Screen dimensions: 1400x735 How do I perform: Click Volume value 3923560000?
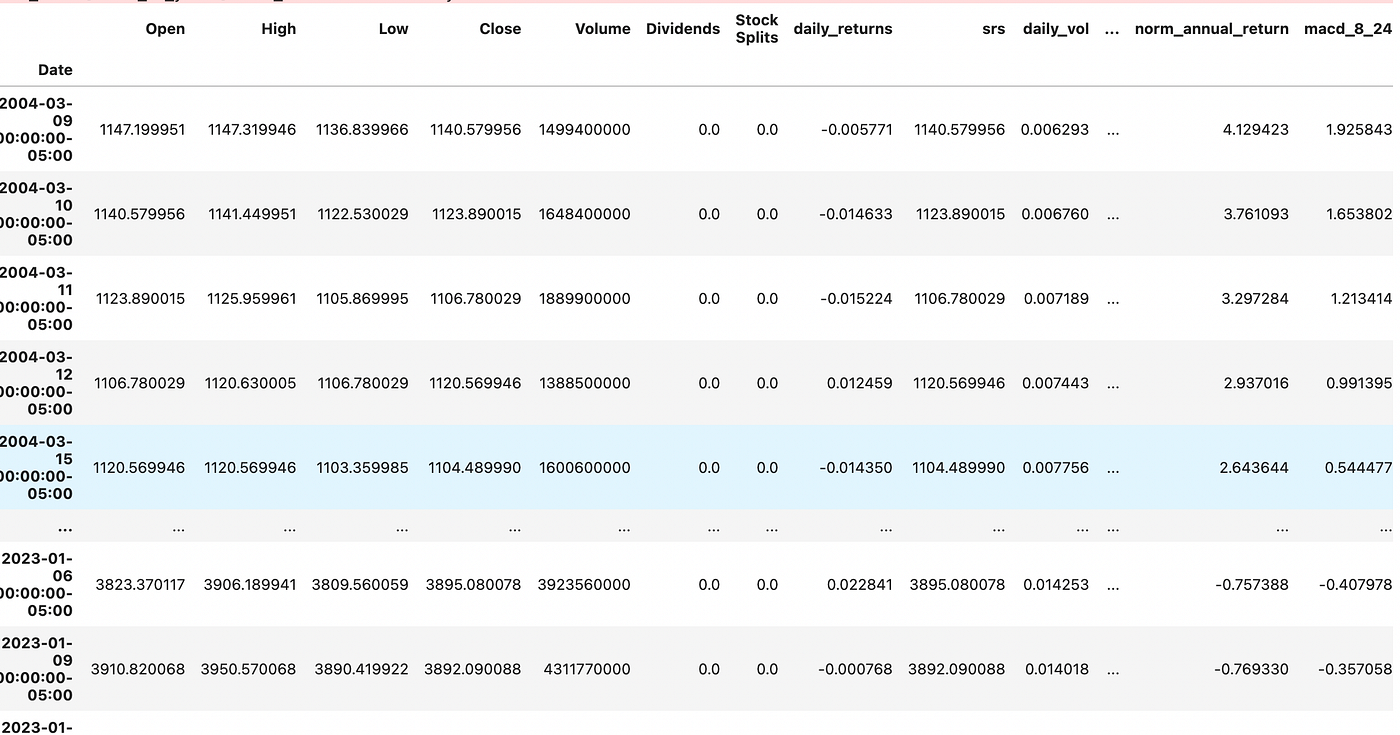click(x=584, y=584)
